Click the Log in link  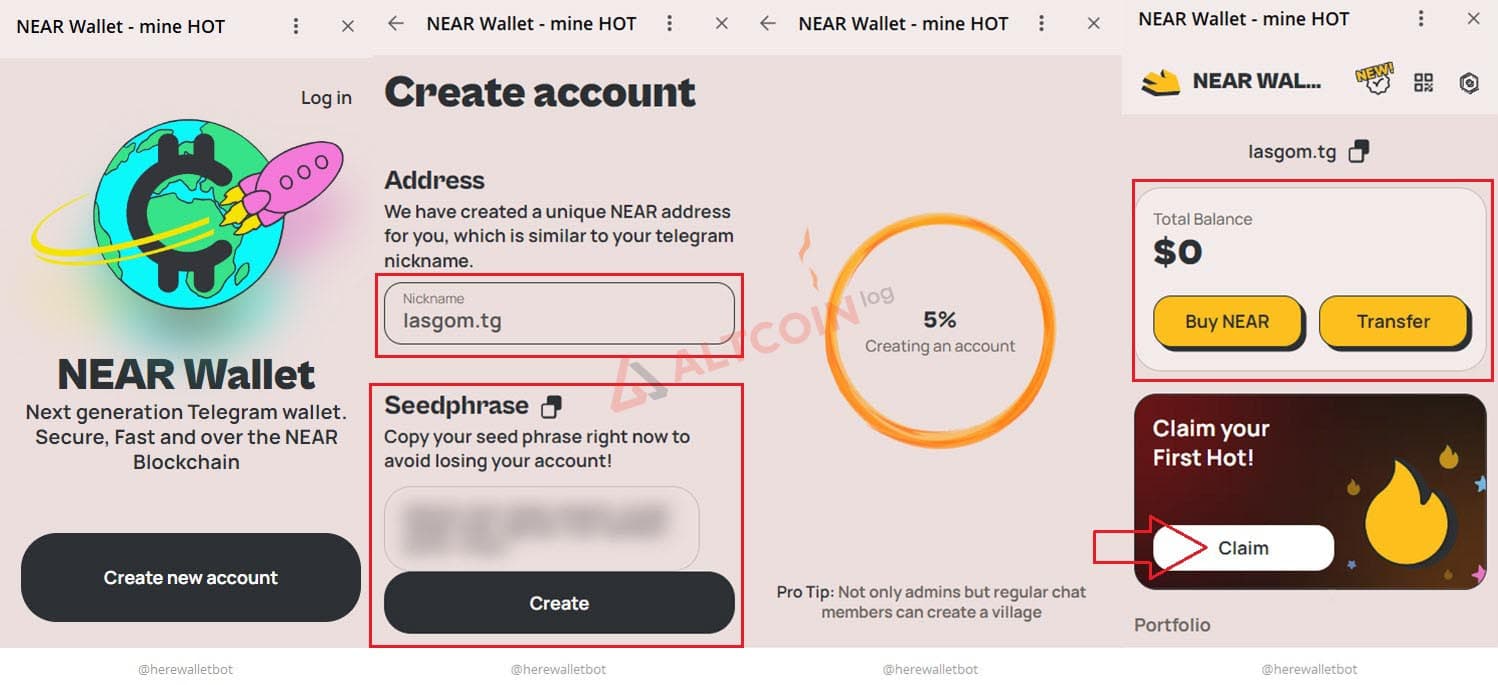click(326, 97)
